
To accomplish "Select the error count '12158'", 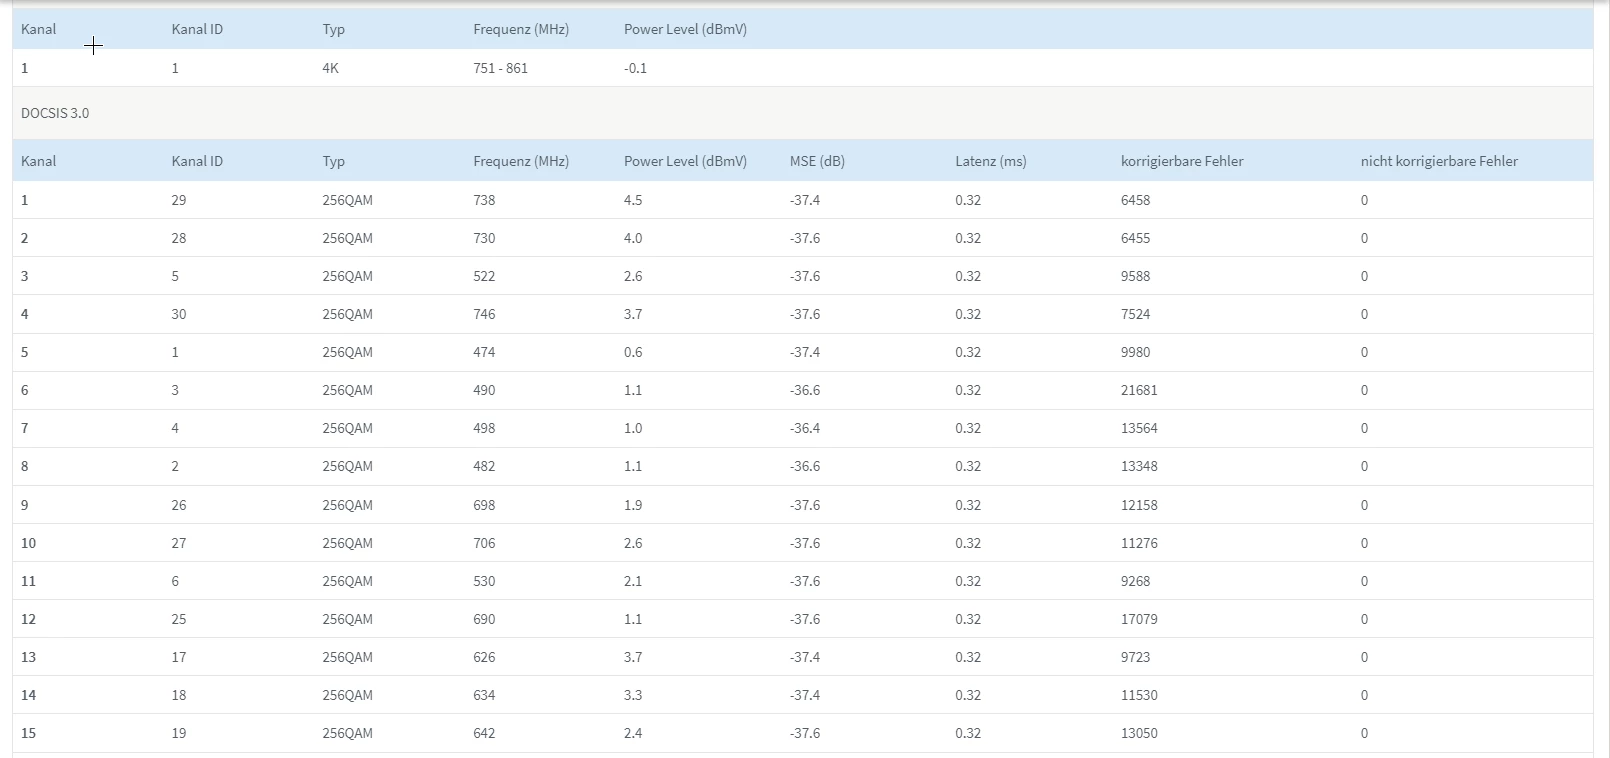I will click(1139, 505).
